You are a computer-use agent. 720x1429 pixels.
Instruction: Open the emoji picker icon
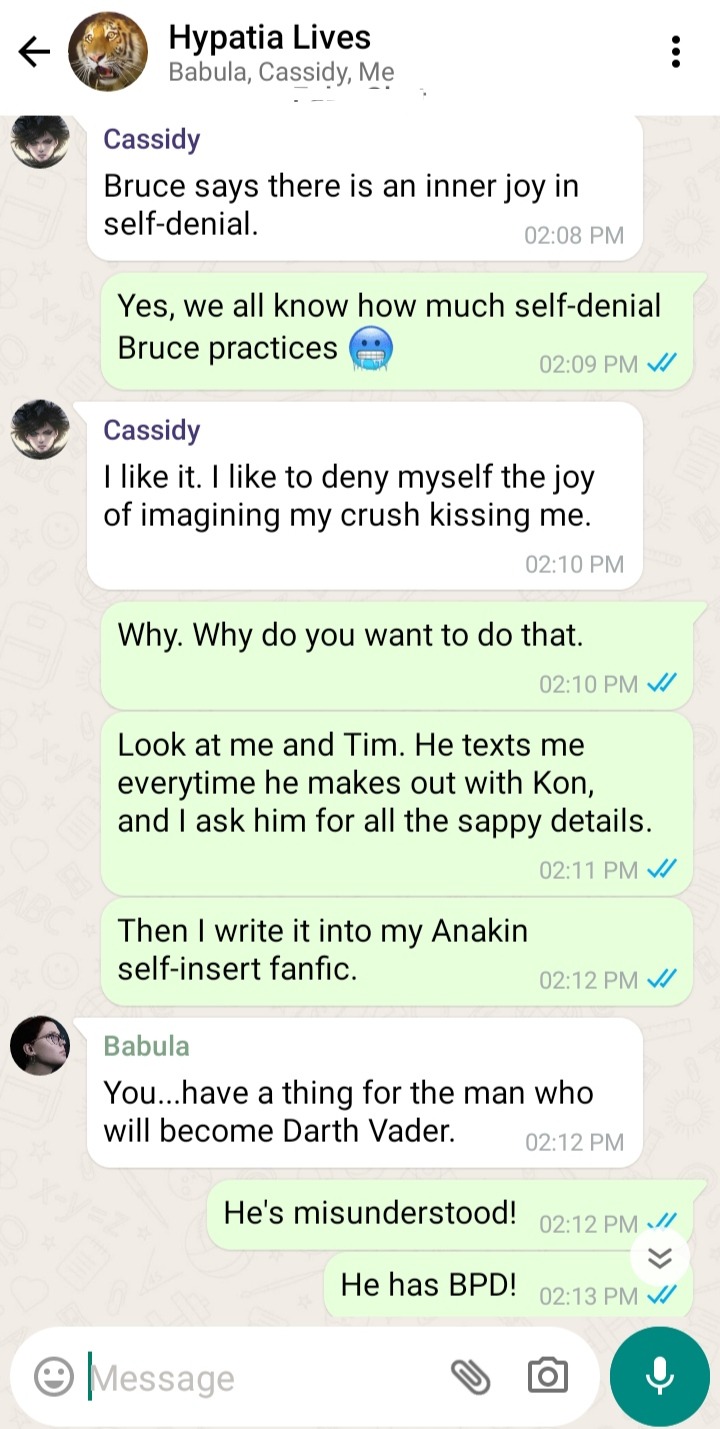click(54, 1377)
